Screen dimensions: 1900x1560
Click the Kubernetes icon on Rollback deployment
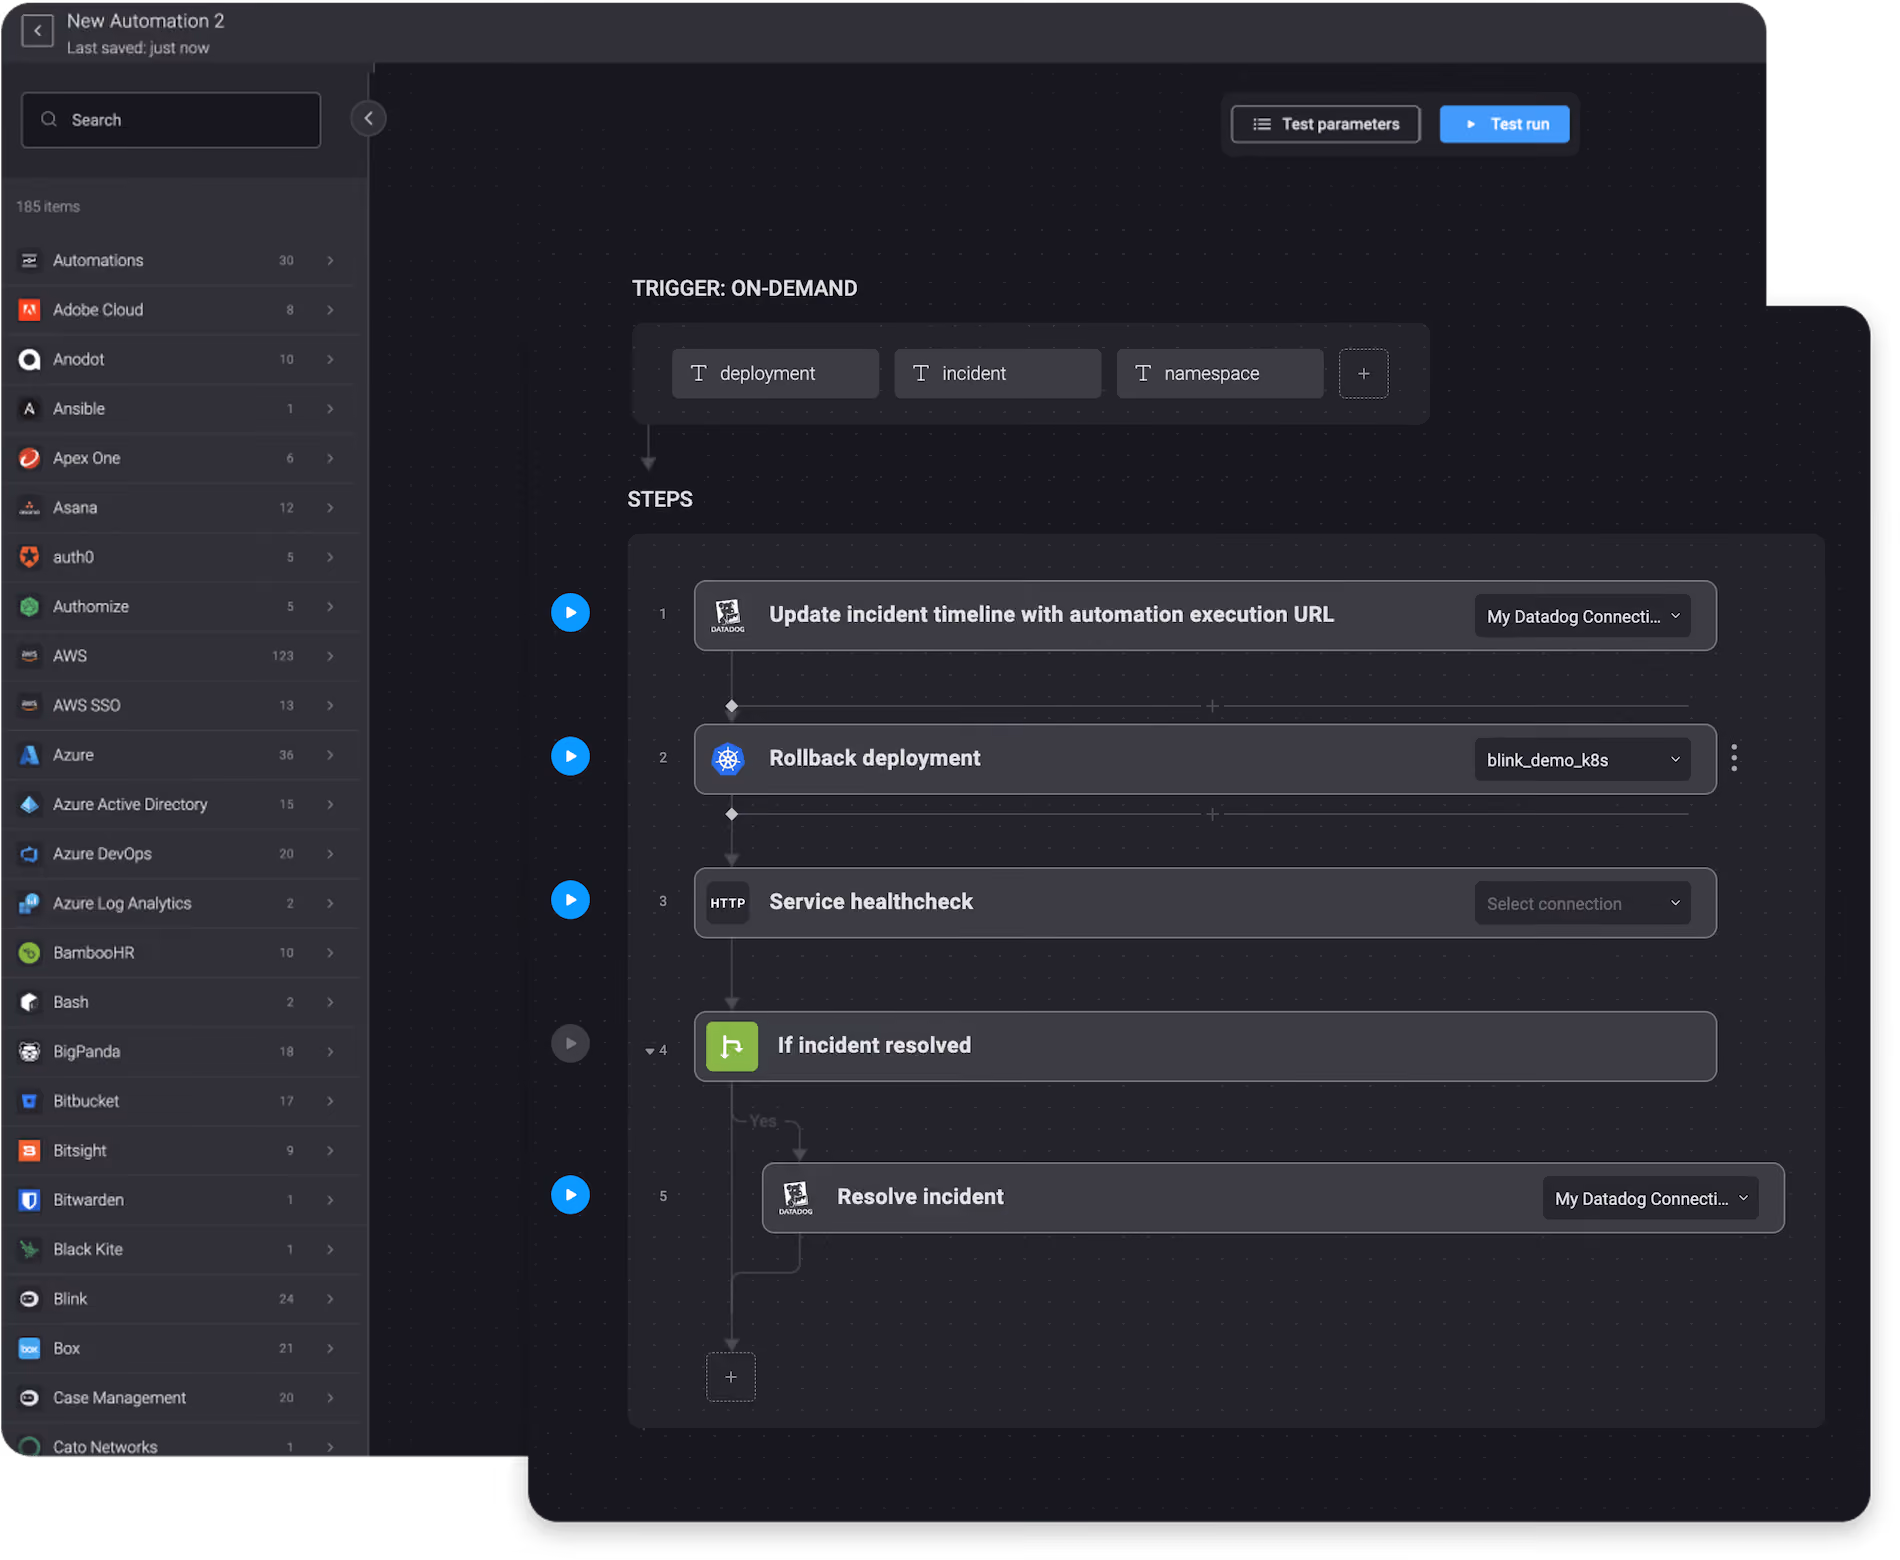pyautogui.click(x=728, y=759)
